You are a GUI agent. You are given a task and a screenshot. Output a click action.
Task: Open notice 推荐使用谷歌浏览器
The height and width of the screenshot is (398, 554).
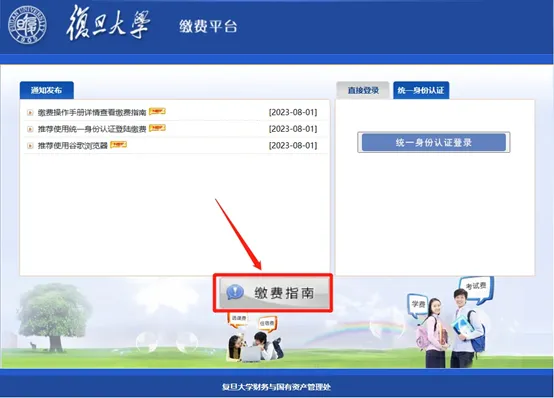(x=72, y=146)
